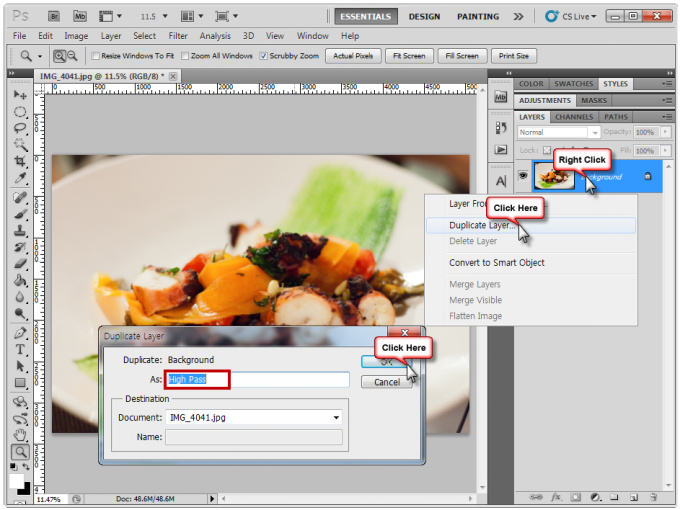Select the Crop tool in toolbox
680x510 pixels.
[x=20, y=161]
